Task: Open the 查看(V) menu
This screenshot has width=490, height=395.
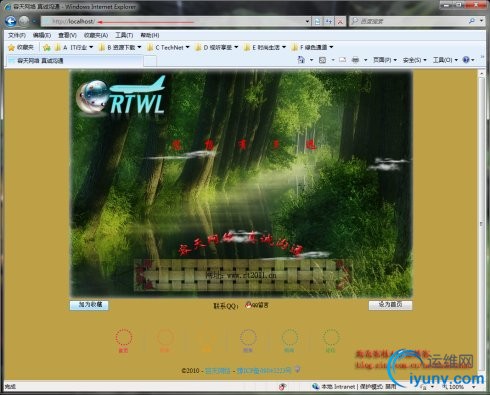Action: click(67, 35)
